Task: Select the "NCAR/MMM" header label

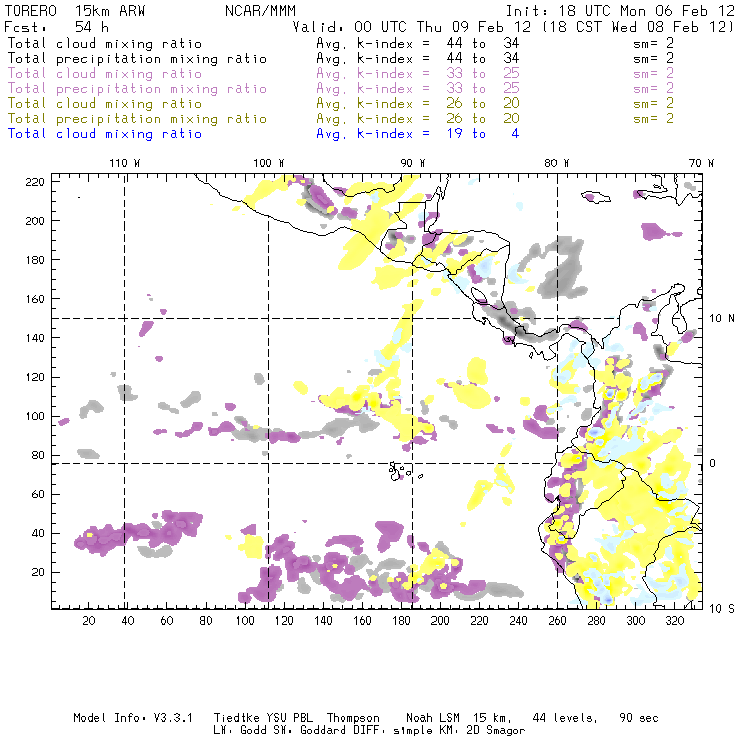Action: pos(260,11)
